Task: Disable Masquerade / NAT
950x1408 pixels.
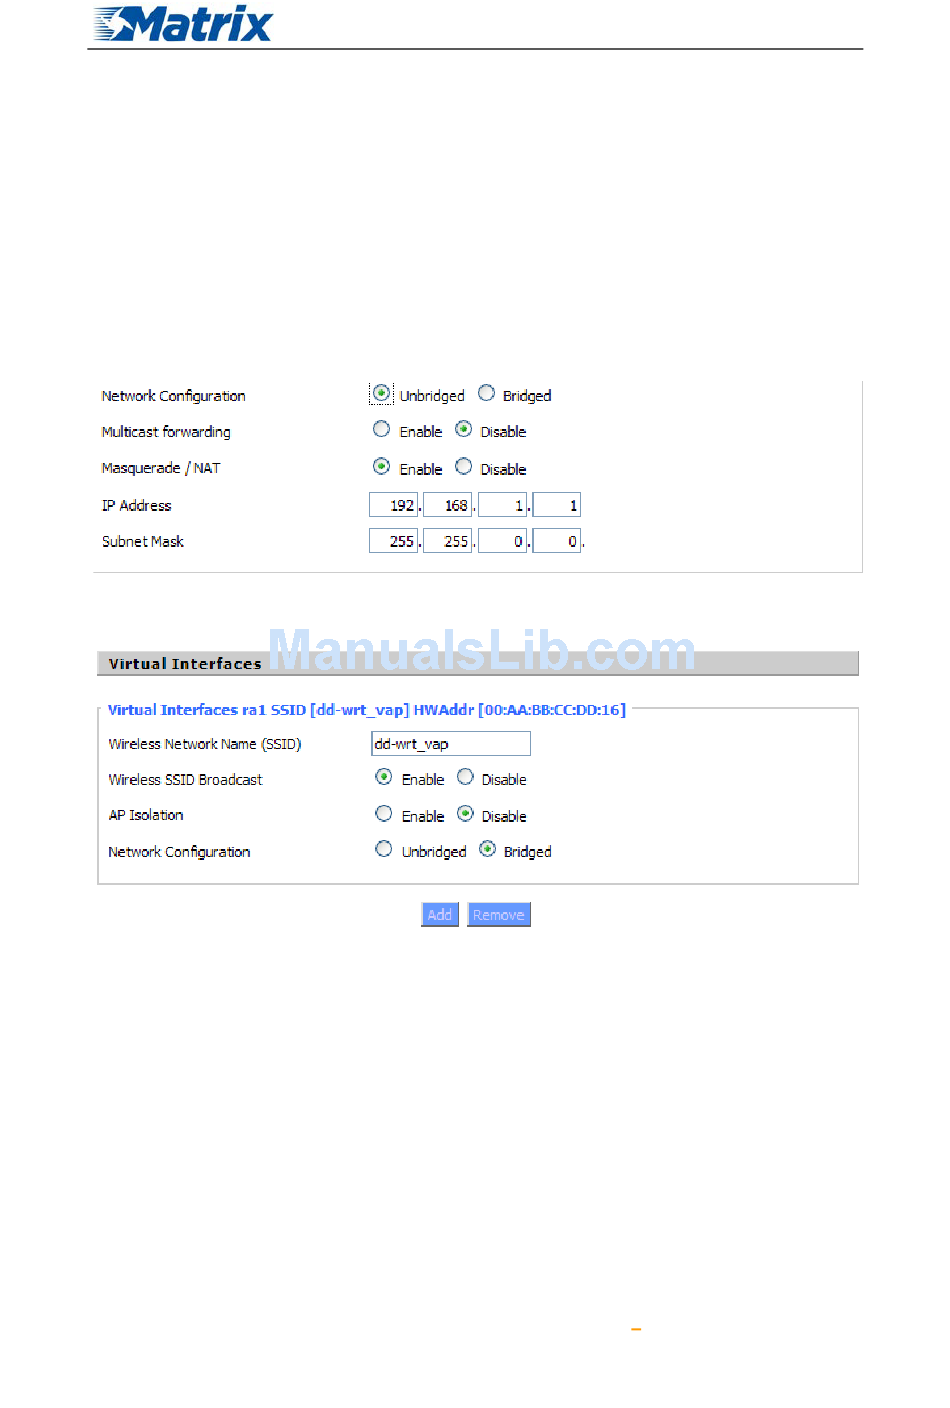Action: pos(463,466)
